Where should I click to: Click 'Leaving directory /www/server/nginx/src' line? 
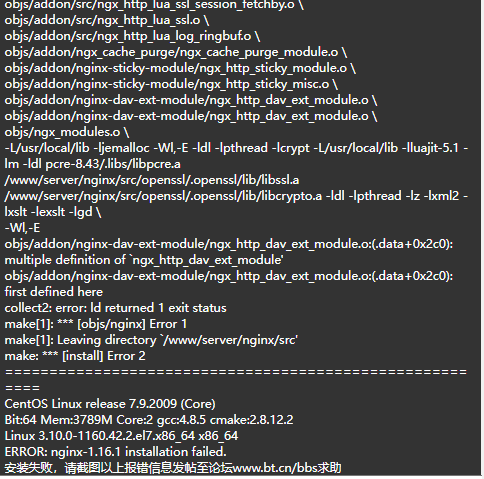click(151, 340)
